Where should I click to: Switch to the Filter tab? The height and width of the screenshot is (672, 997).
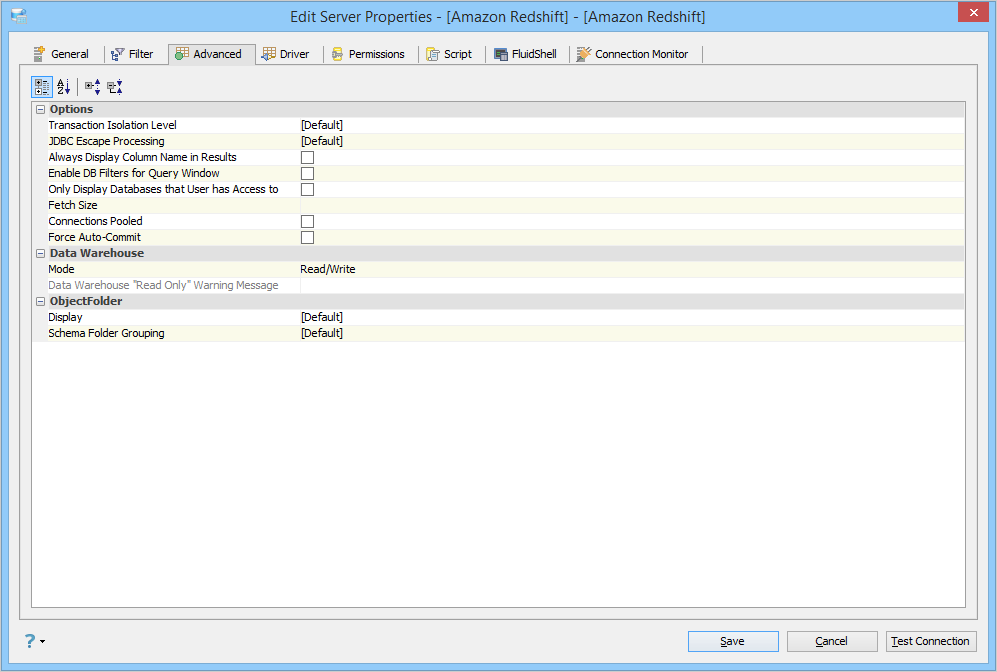coord(132,54)
